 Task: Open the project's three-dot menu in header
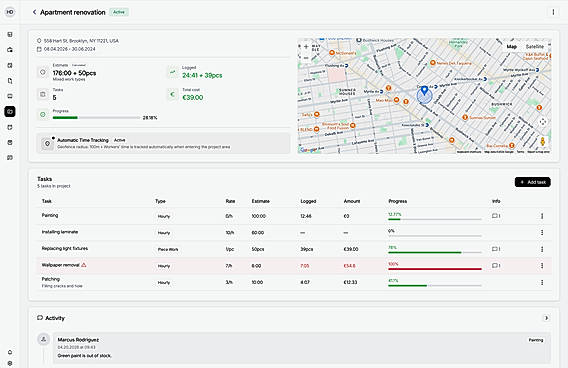553,12
